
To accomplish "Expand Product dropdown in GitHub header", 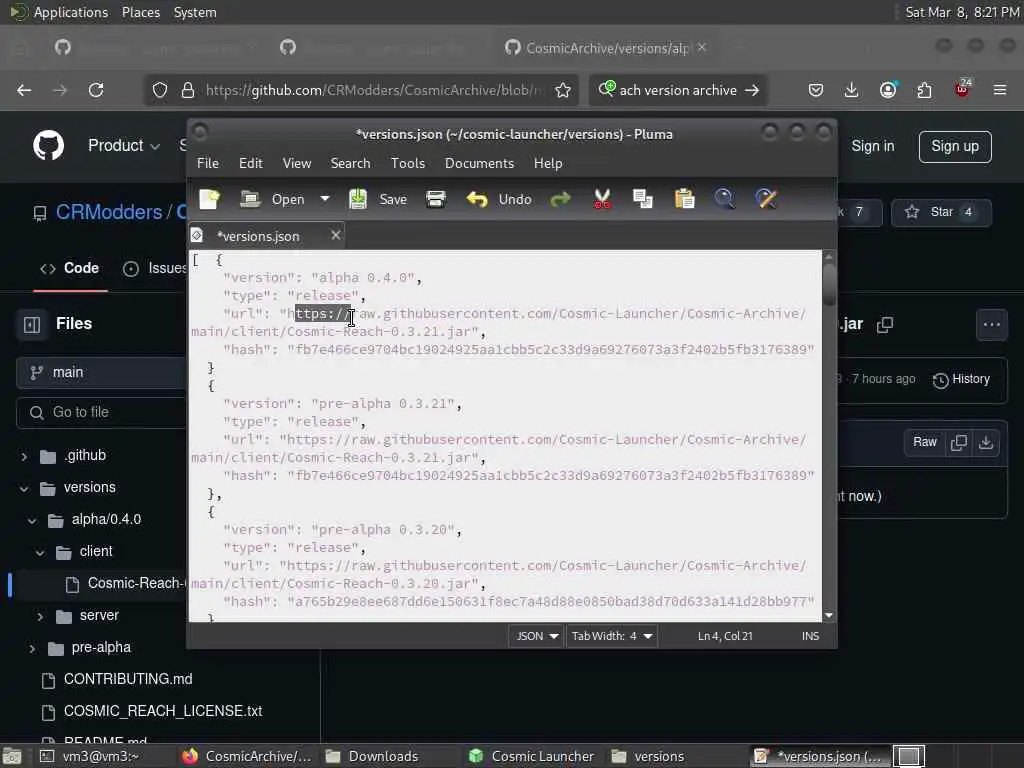I will pos(124,146).
